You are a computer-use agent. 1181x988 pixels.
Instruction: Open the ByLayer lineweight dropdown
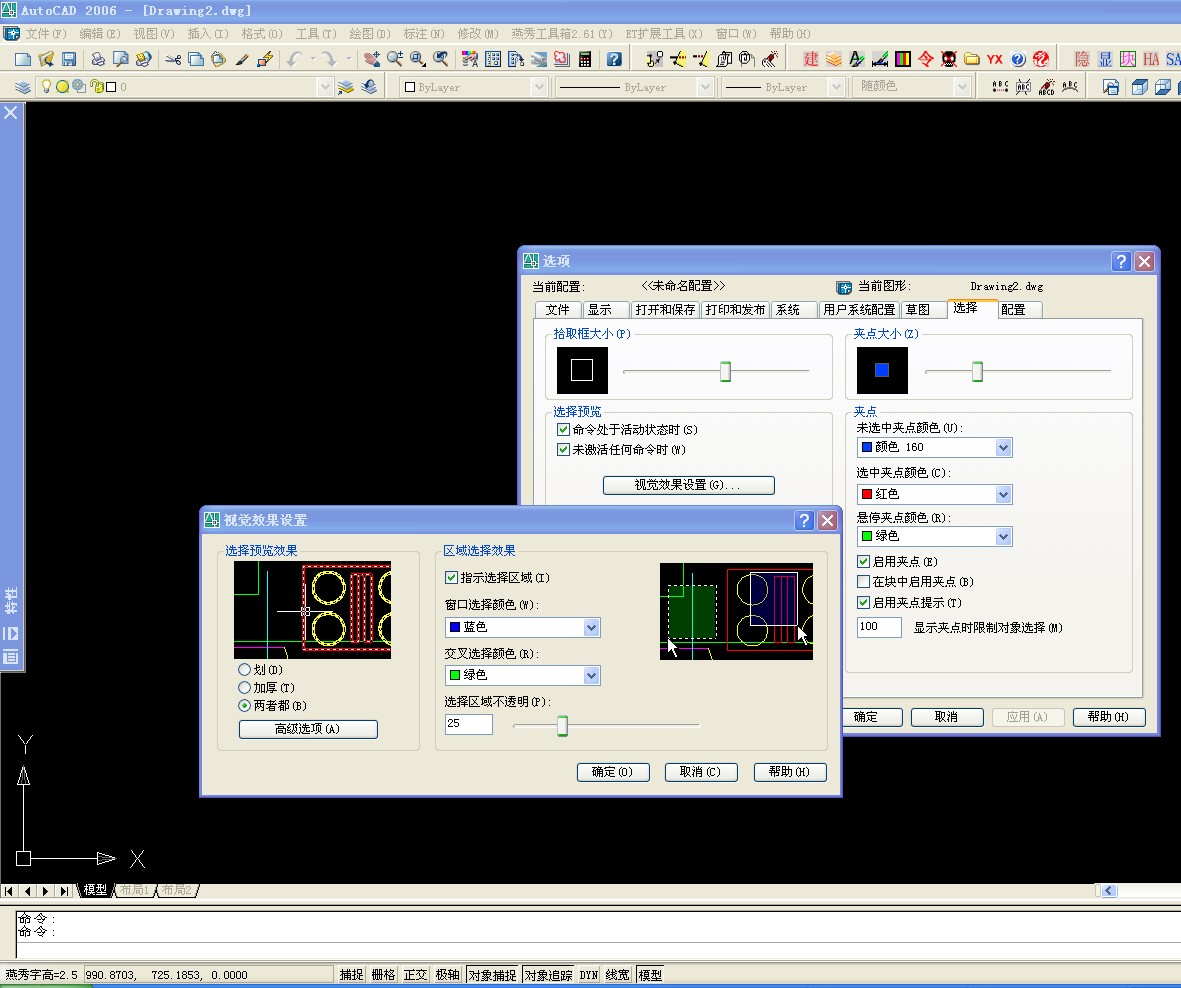[x=835, y=87]
